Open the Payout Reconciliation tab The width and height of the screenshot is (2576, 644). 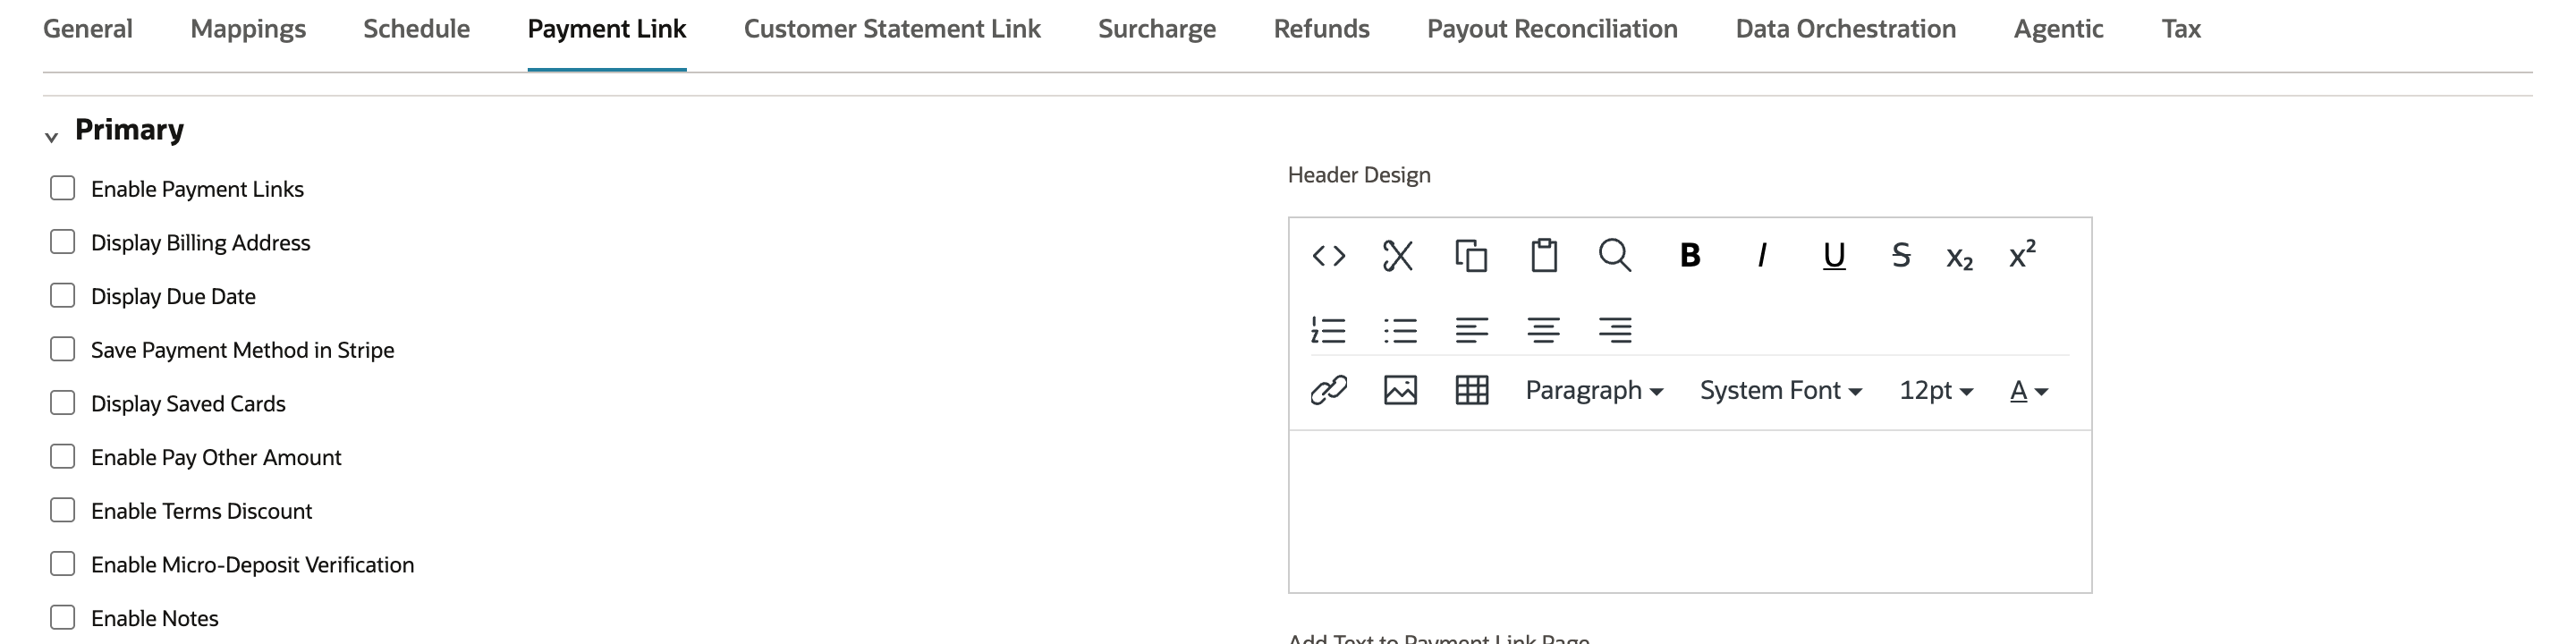(1552, 29)
